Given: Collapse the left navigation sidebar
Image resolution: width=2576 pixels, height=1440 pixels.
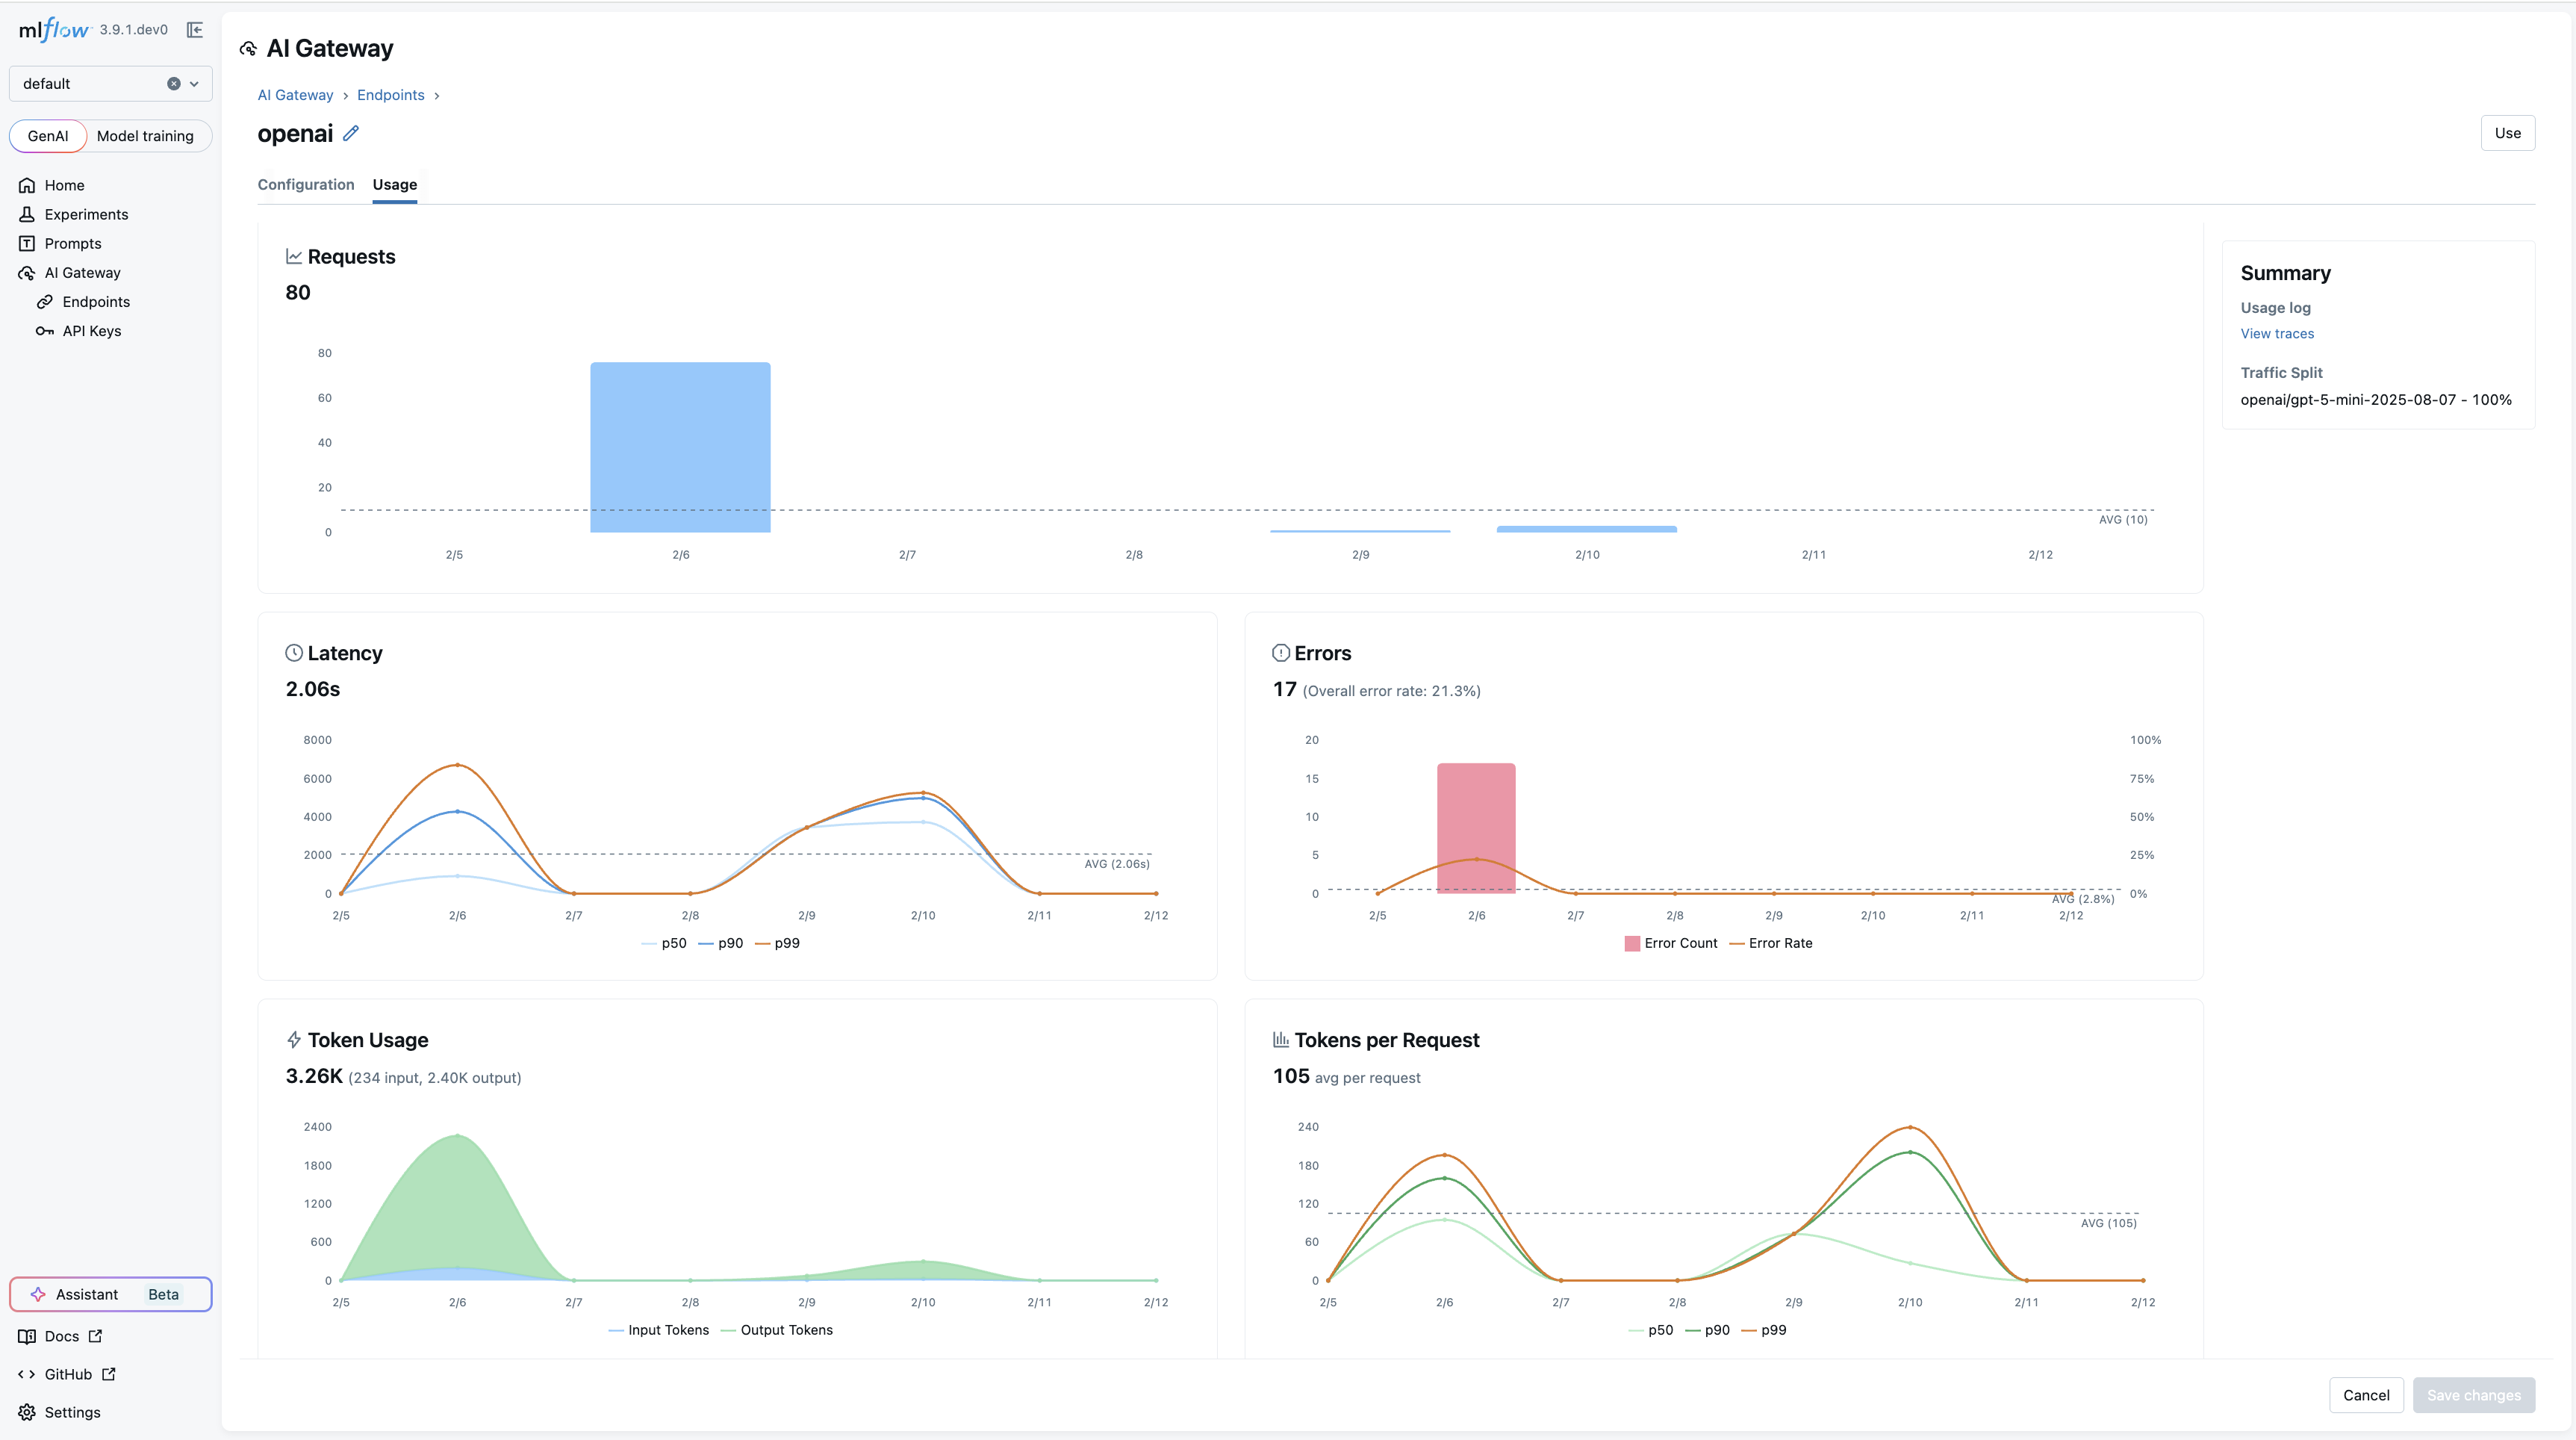Looking at the screenshot, I should (195, 29).
